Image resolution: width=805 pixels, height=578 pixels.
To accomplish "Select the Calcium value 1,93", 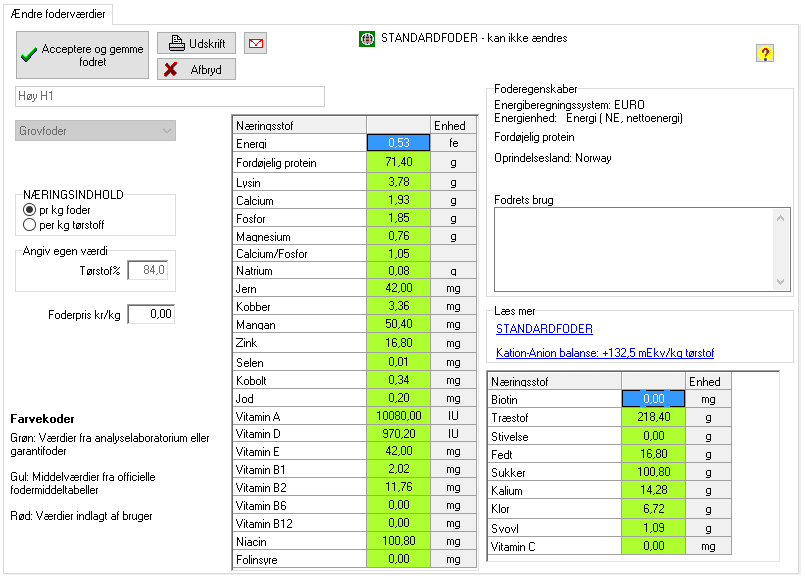I will click(x=398, y=200).
